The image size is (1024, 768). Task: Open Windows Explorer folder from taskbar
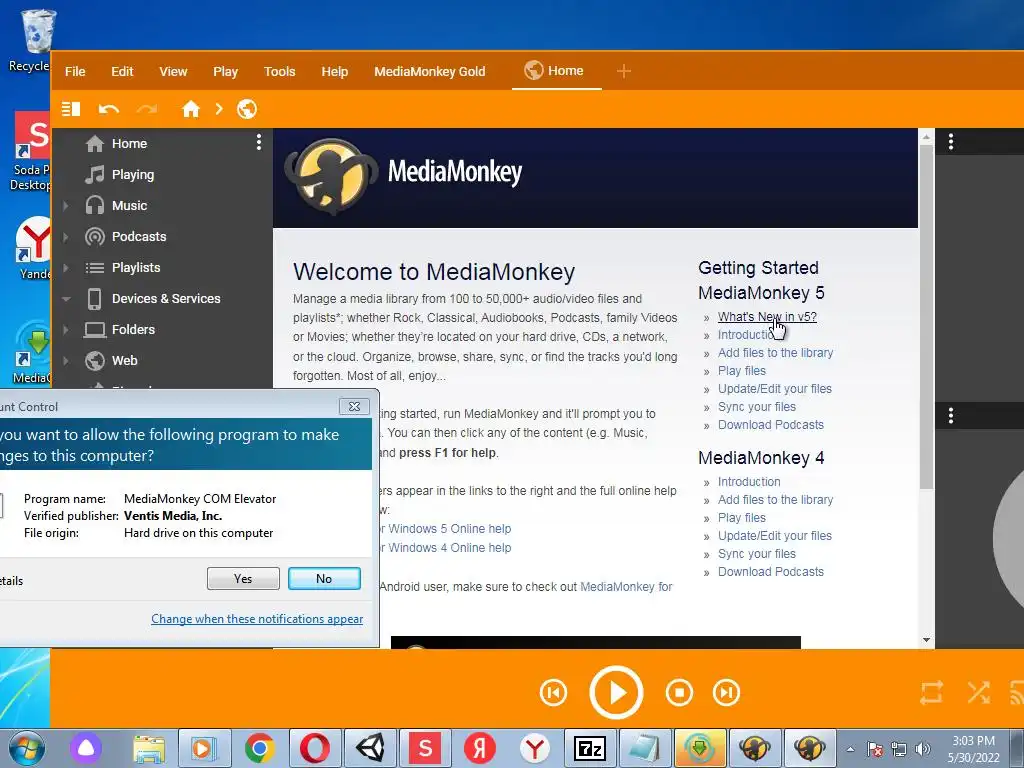click(150, 748)
